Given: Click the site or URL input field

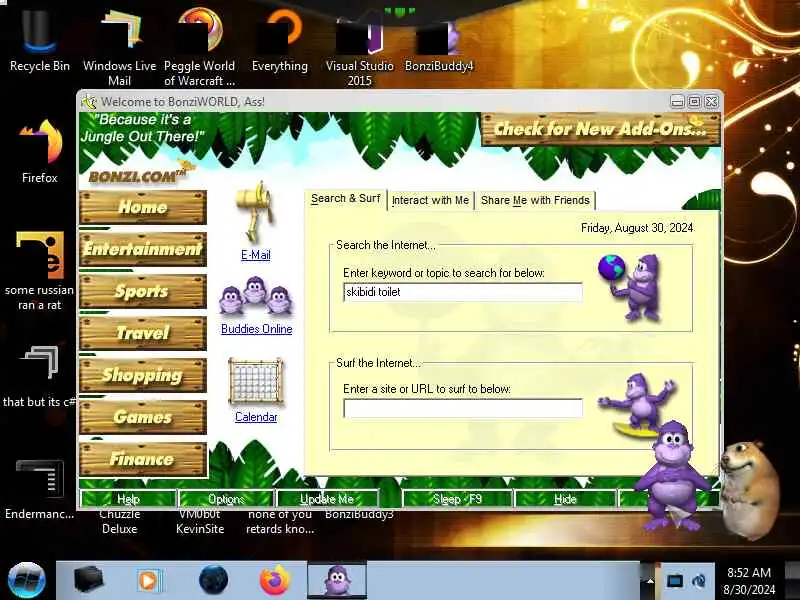Looking at the screenshot, I should [463, 409].
